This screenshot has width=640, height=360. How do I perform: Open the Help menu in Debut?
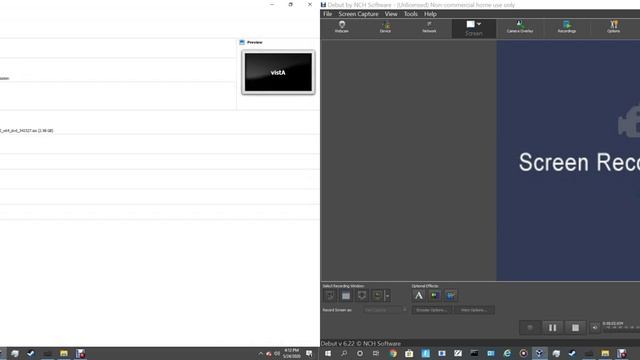430,14
